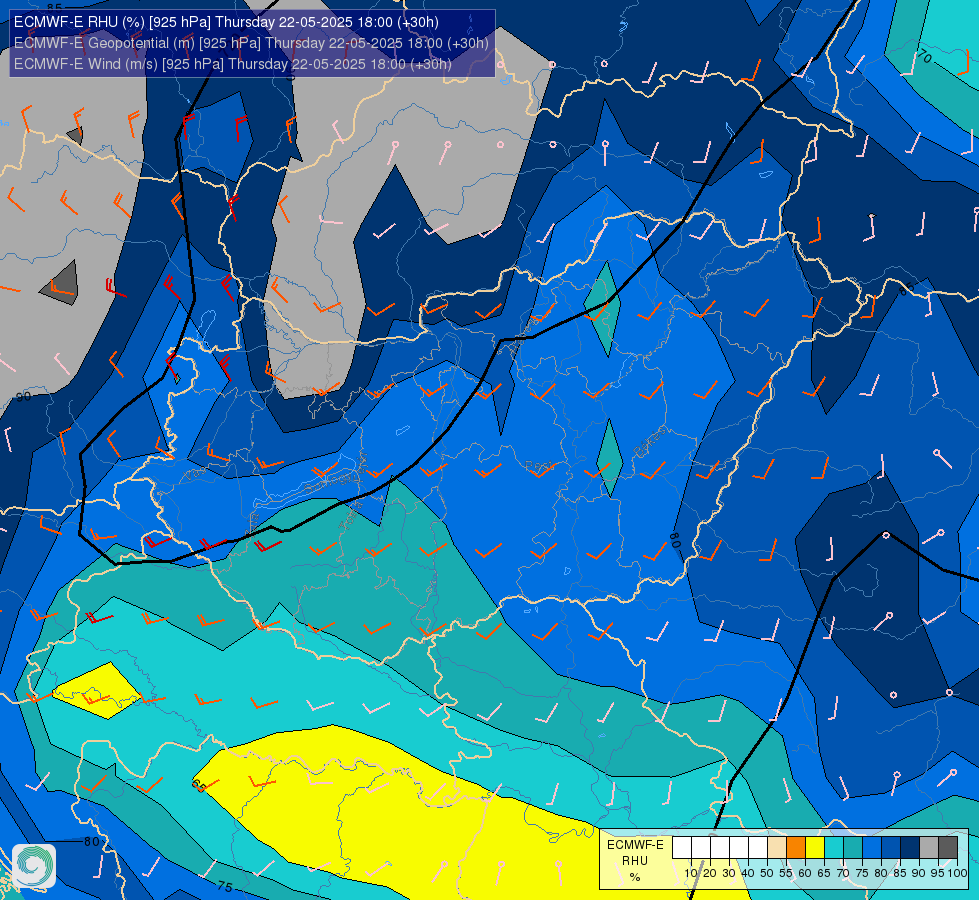Pick the bright blue 75-80 legend swatch

(x=872, y=848)
